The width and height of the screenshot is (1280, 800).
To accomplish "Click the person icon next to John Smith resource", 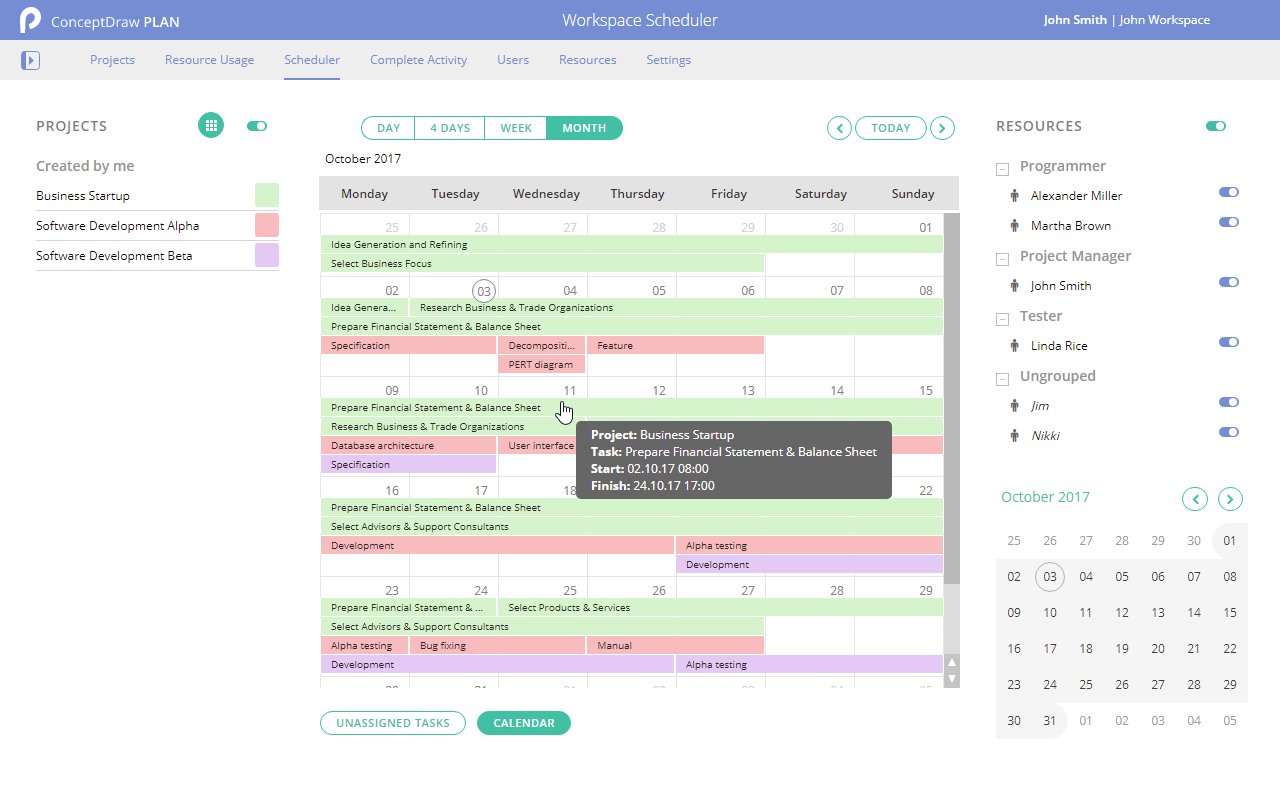I will (x=1016, y=285).
